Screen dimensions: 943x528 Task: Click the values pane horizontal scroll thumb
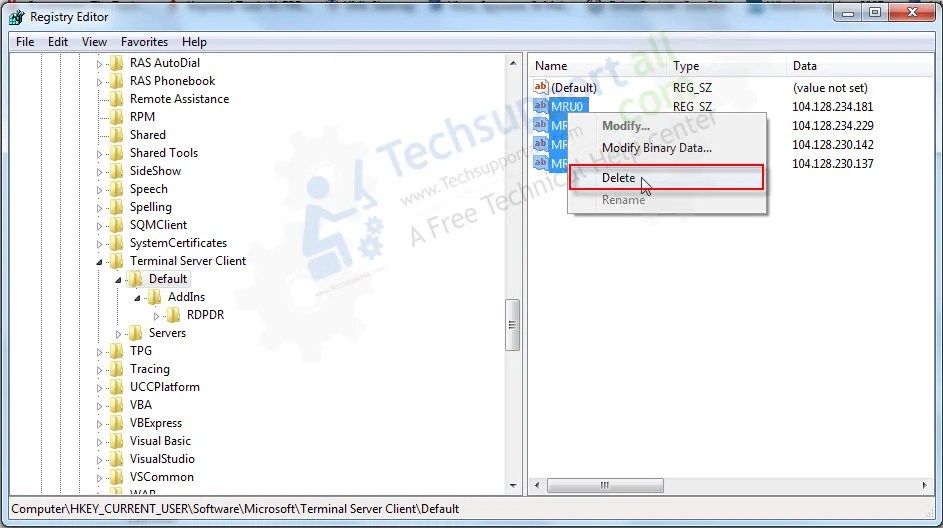coord(605,485)
